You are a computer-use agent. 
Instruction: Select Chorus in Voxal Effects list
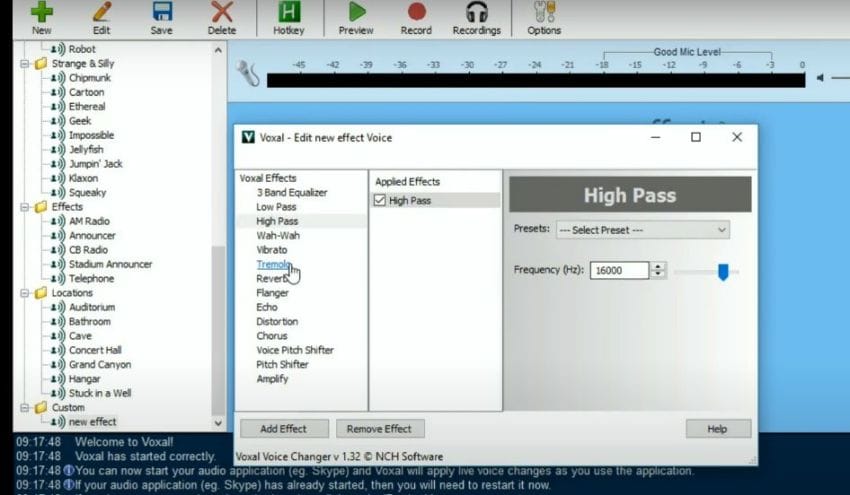272,336
